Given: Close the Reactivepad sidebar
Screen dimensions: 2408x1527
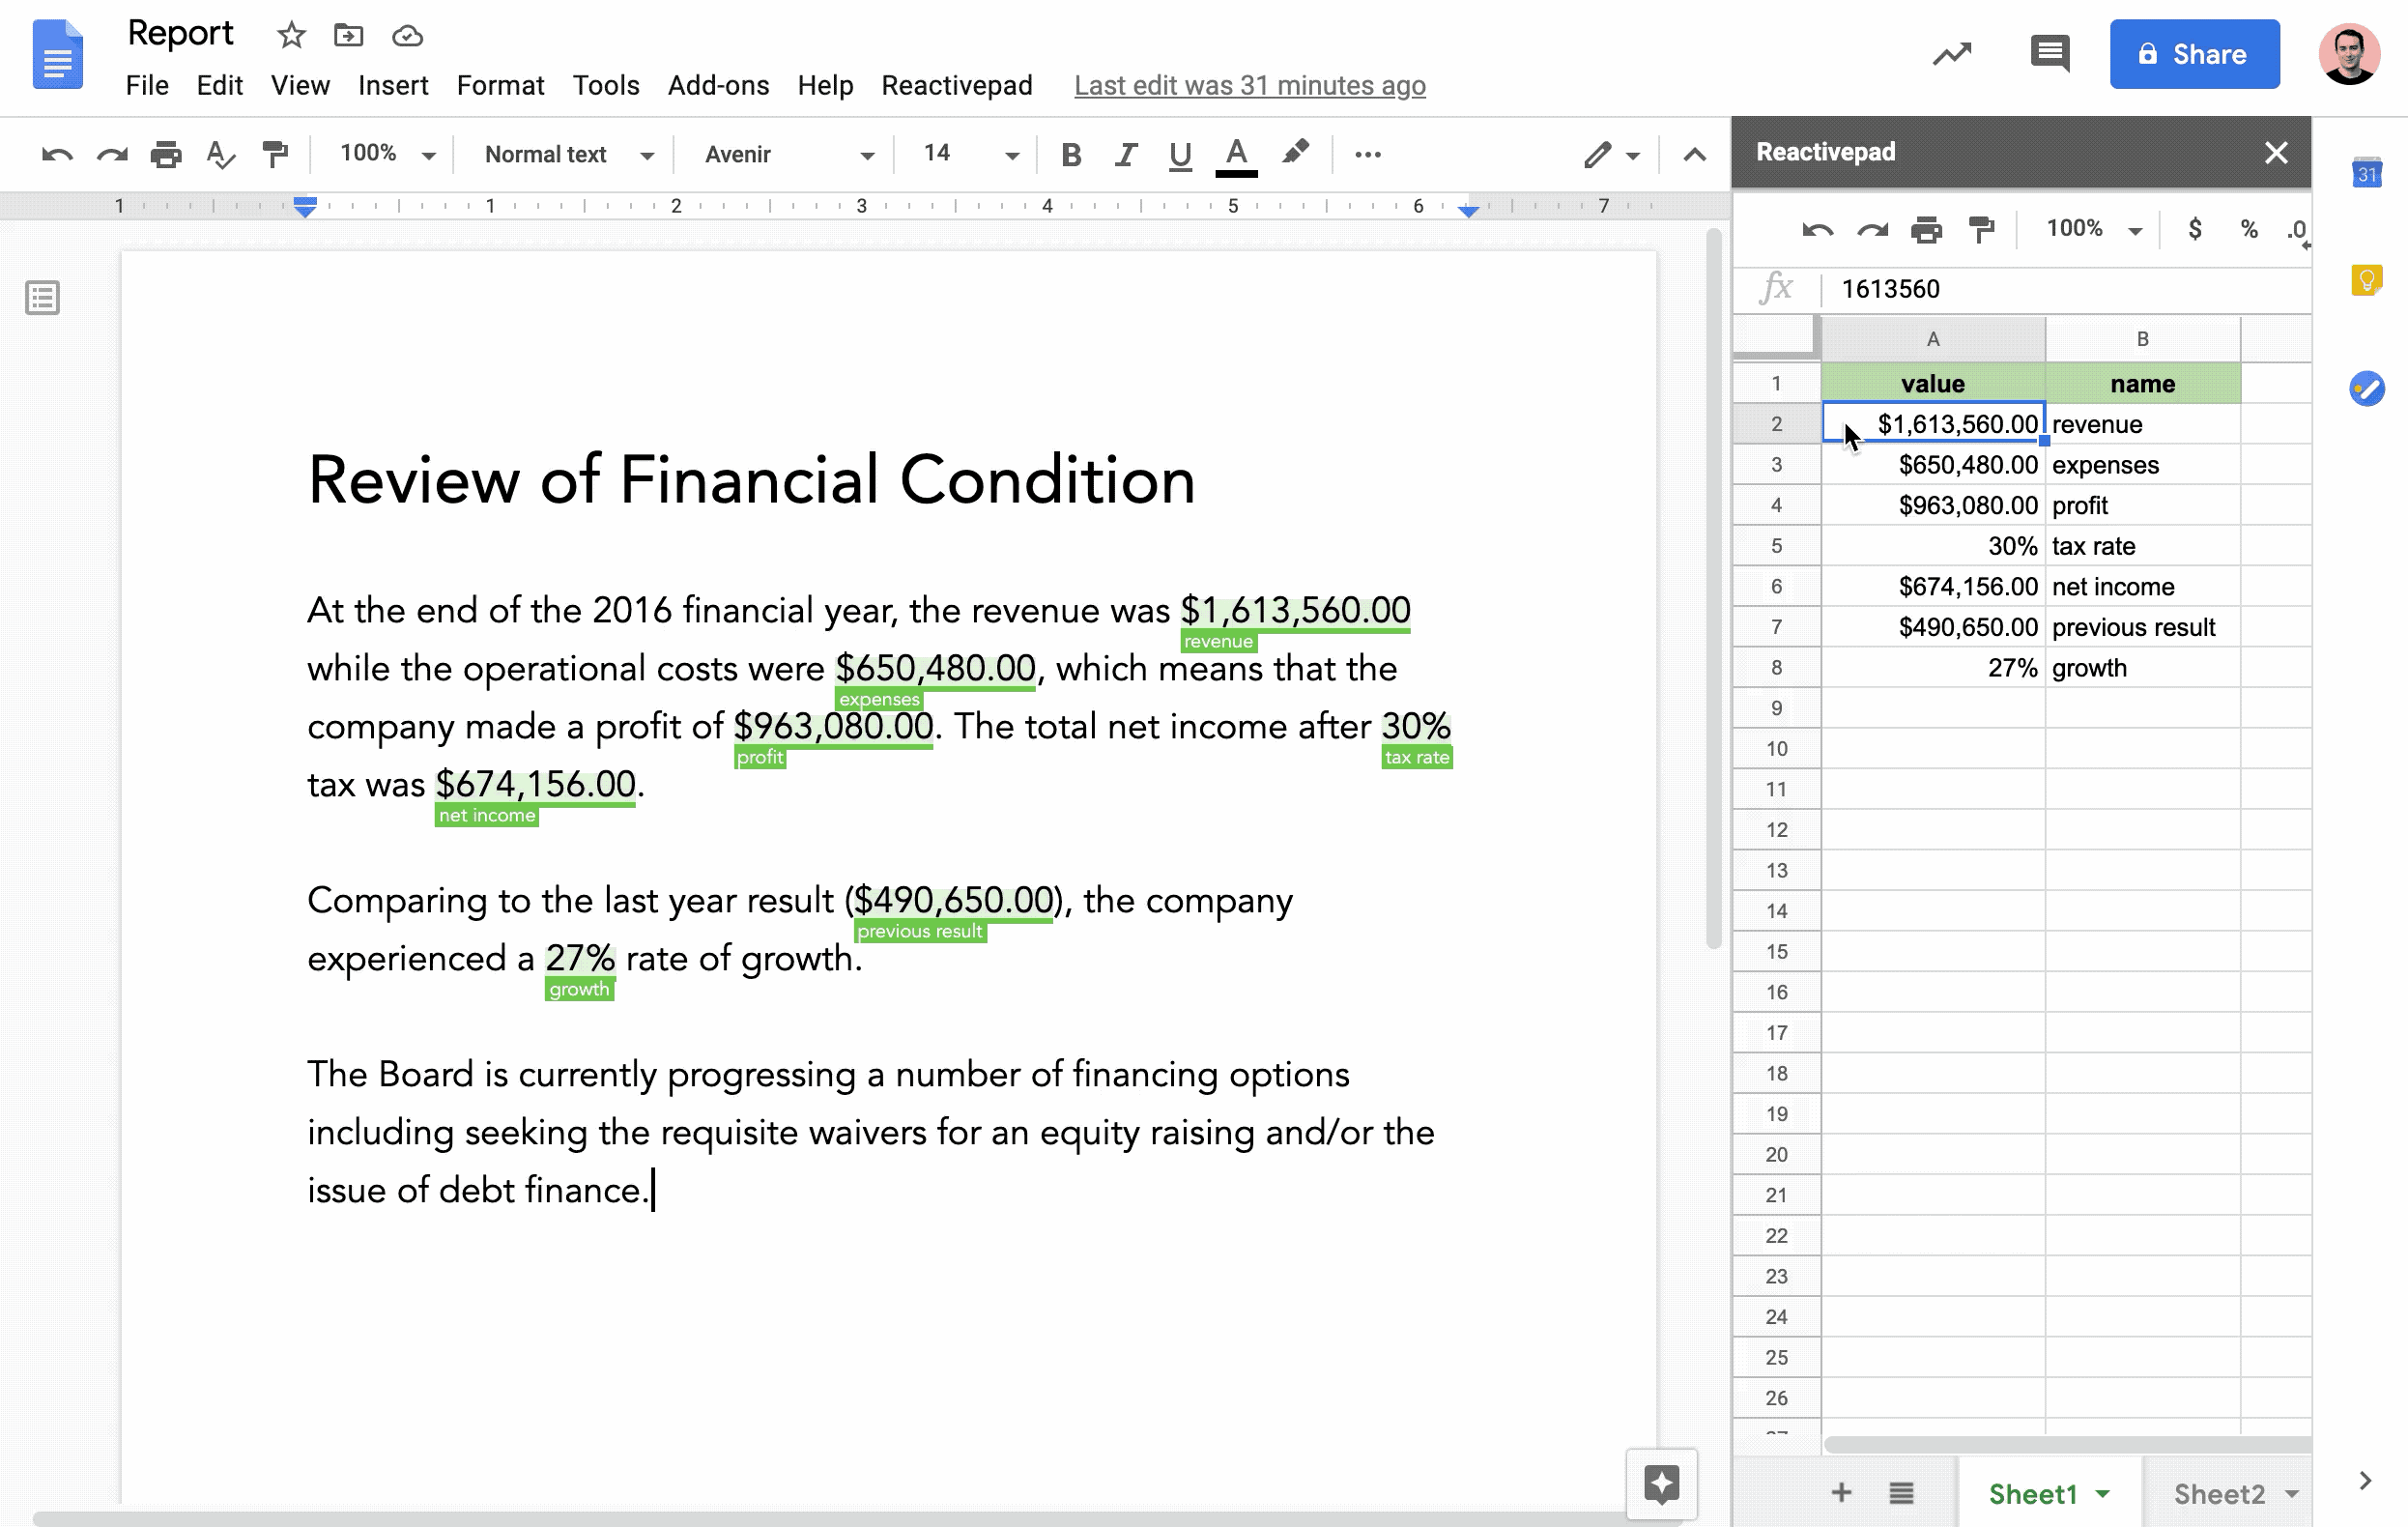Looking at the screenshot, I should (2276, 153).
